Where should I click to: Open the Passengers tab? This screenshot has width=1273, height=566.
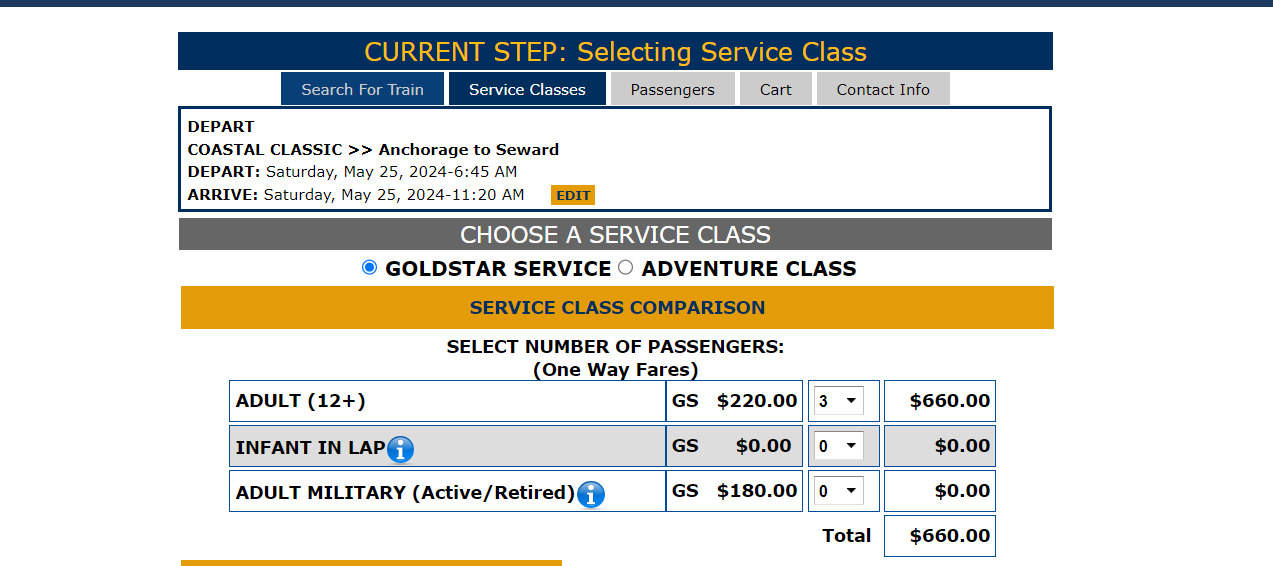click(672, 89)
